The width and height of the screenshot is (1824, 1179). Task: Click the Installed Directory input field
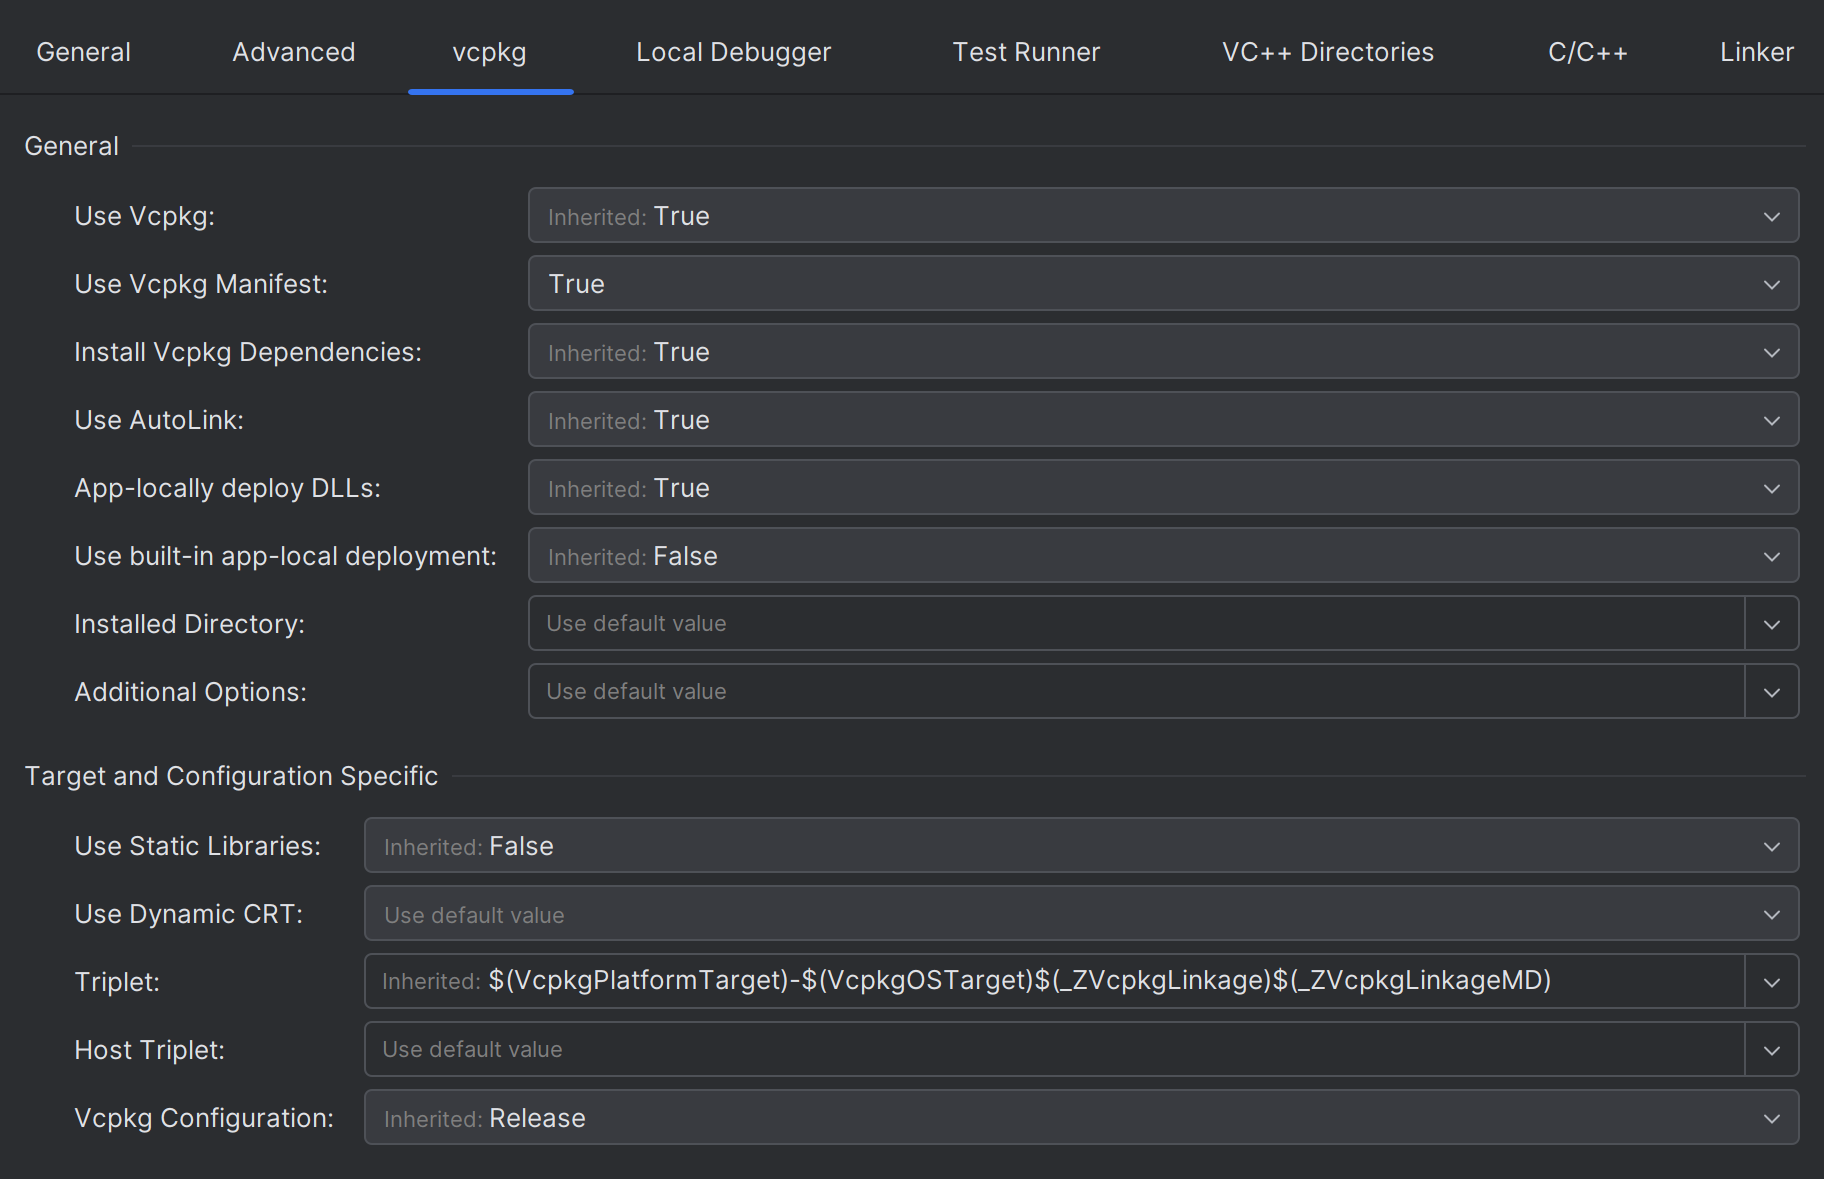pos(1136,623)
